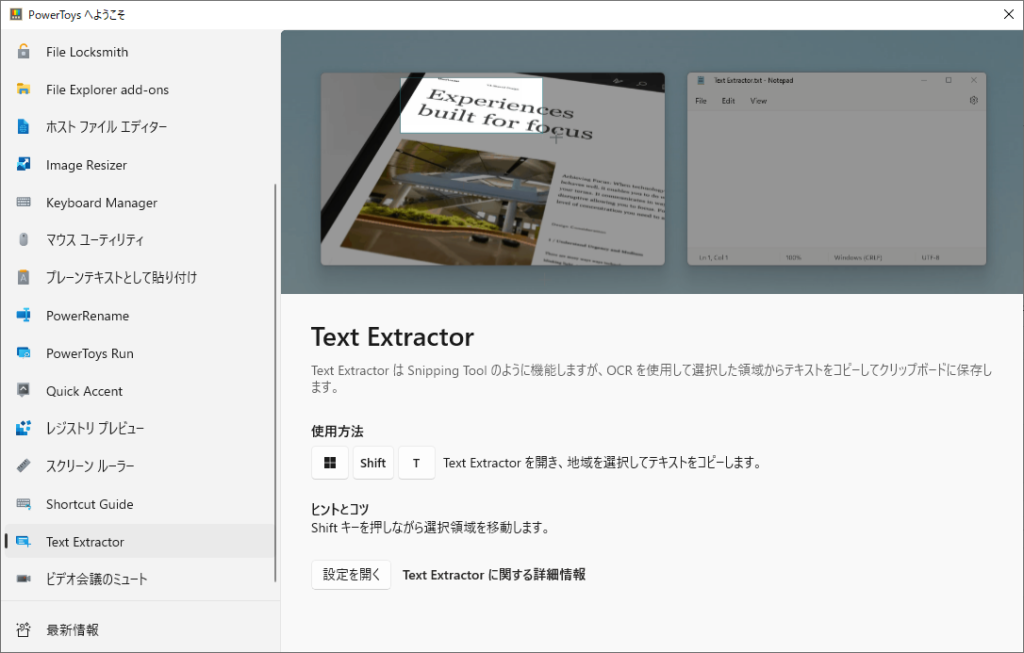Select マウス ユーティリティ label
Image resolution: width=1024 pixels, height=653 pixels.
pos(95,240)
